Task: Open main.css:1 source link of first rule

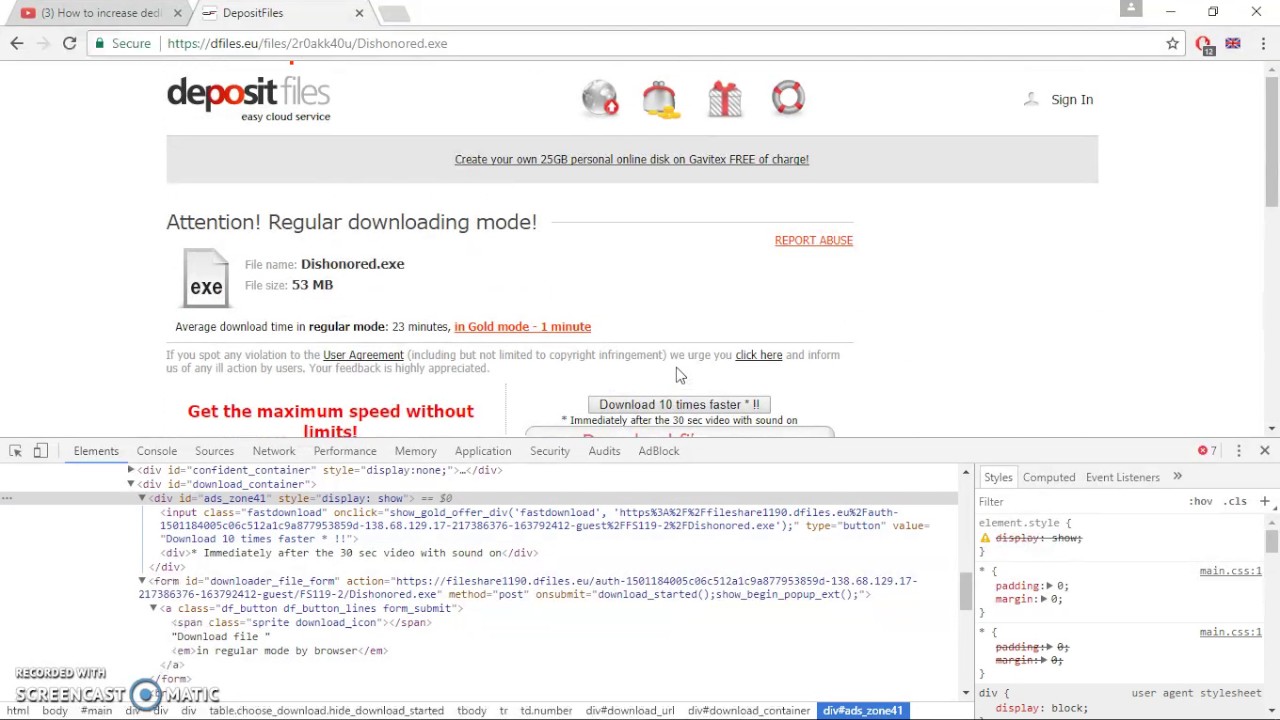Action: pyautogui.click(x=1230, y=571)
